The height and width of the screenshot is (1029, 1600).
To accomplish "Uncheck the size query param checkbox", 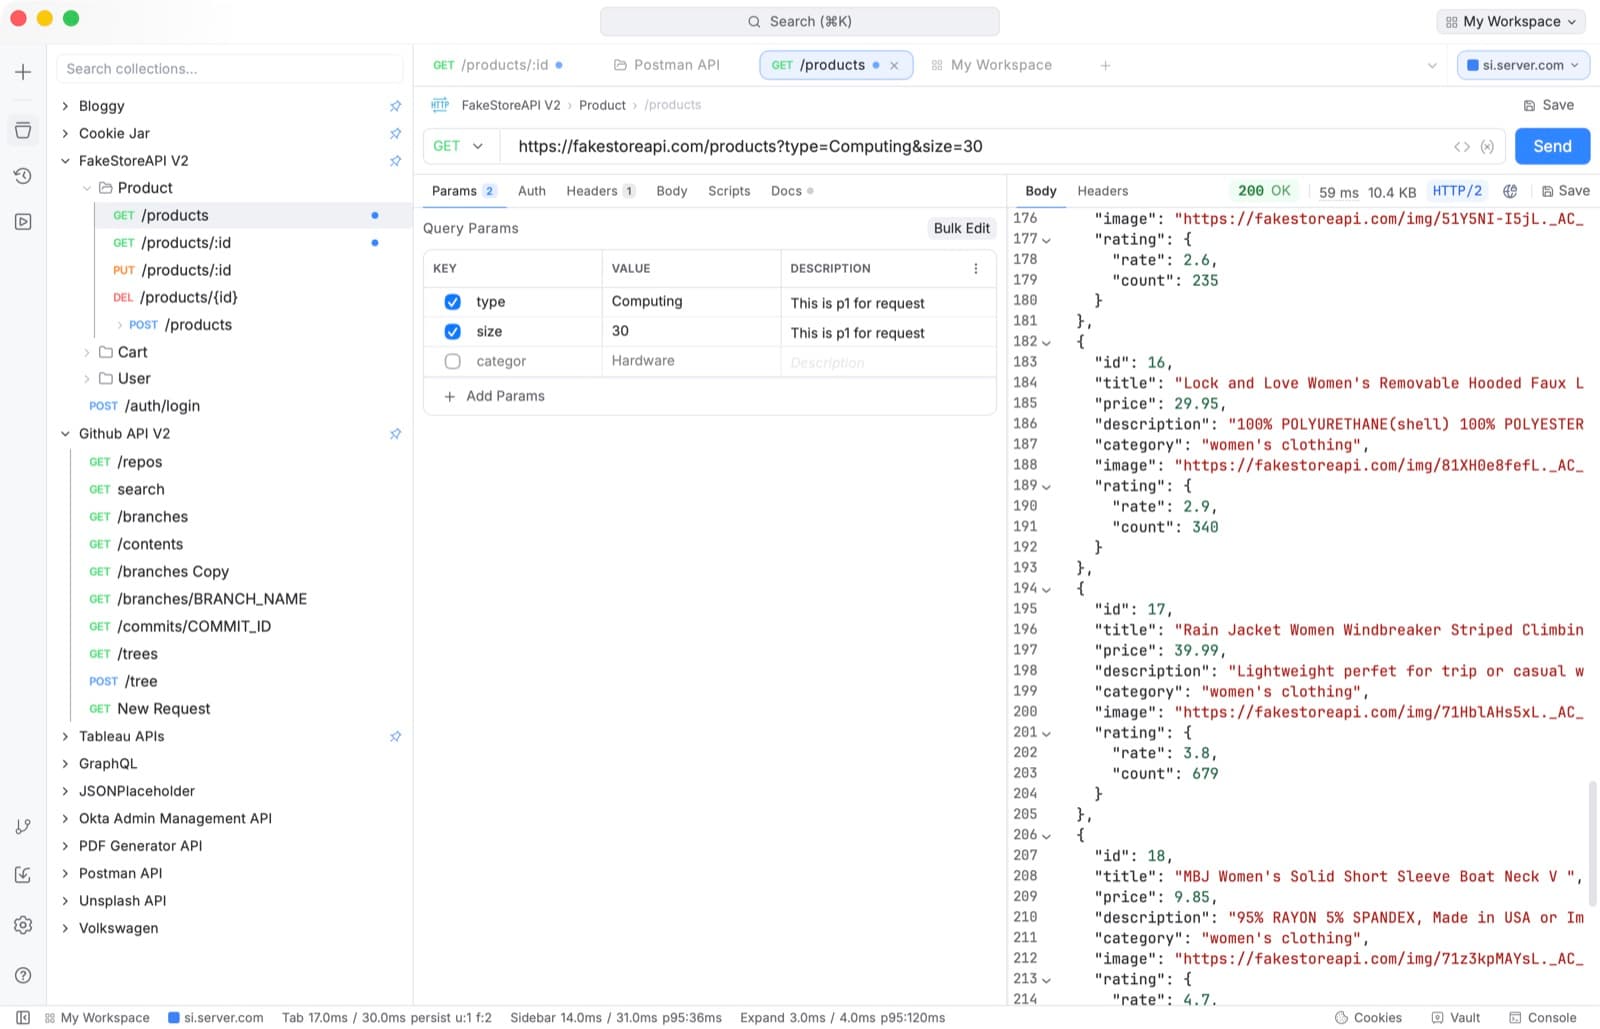I will (x=452, y=332).
